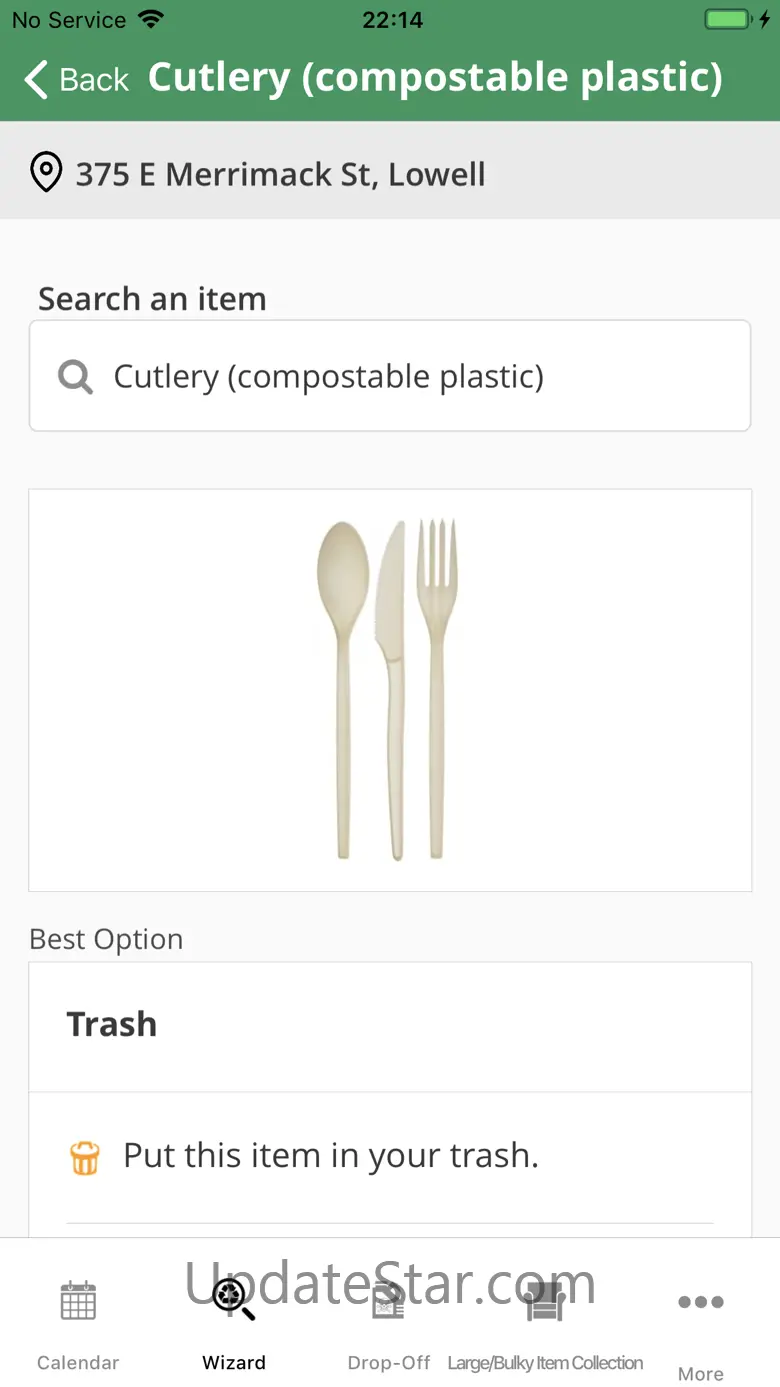Focus the Cutlery search input field
780x1387 pixels.
tap(390, 376)
